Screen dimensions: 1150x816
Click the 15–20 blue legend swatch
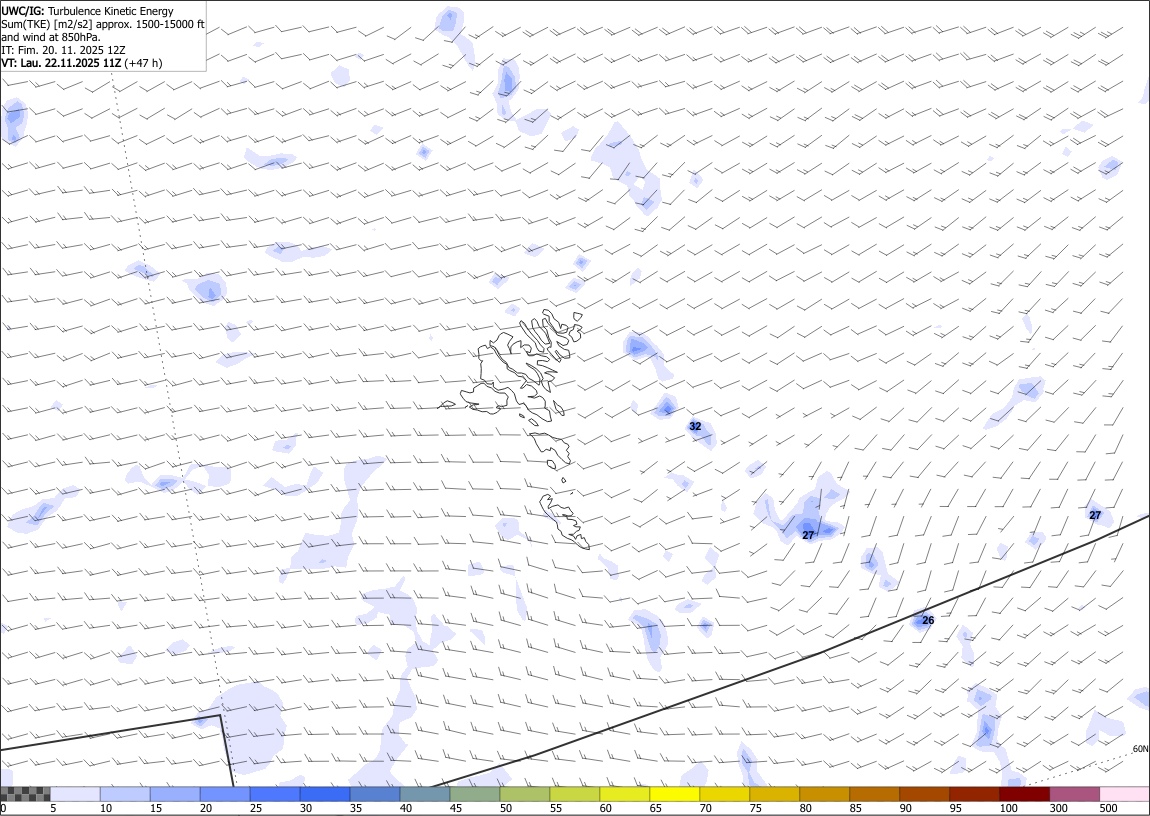(175, 794)
